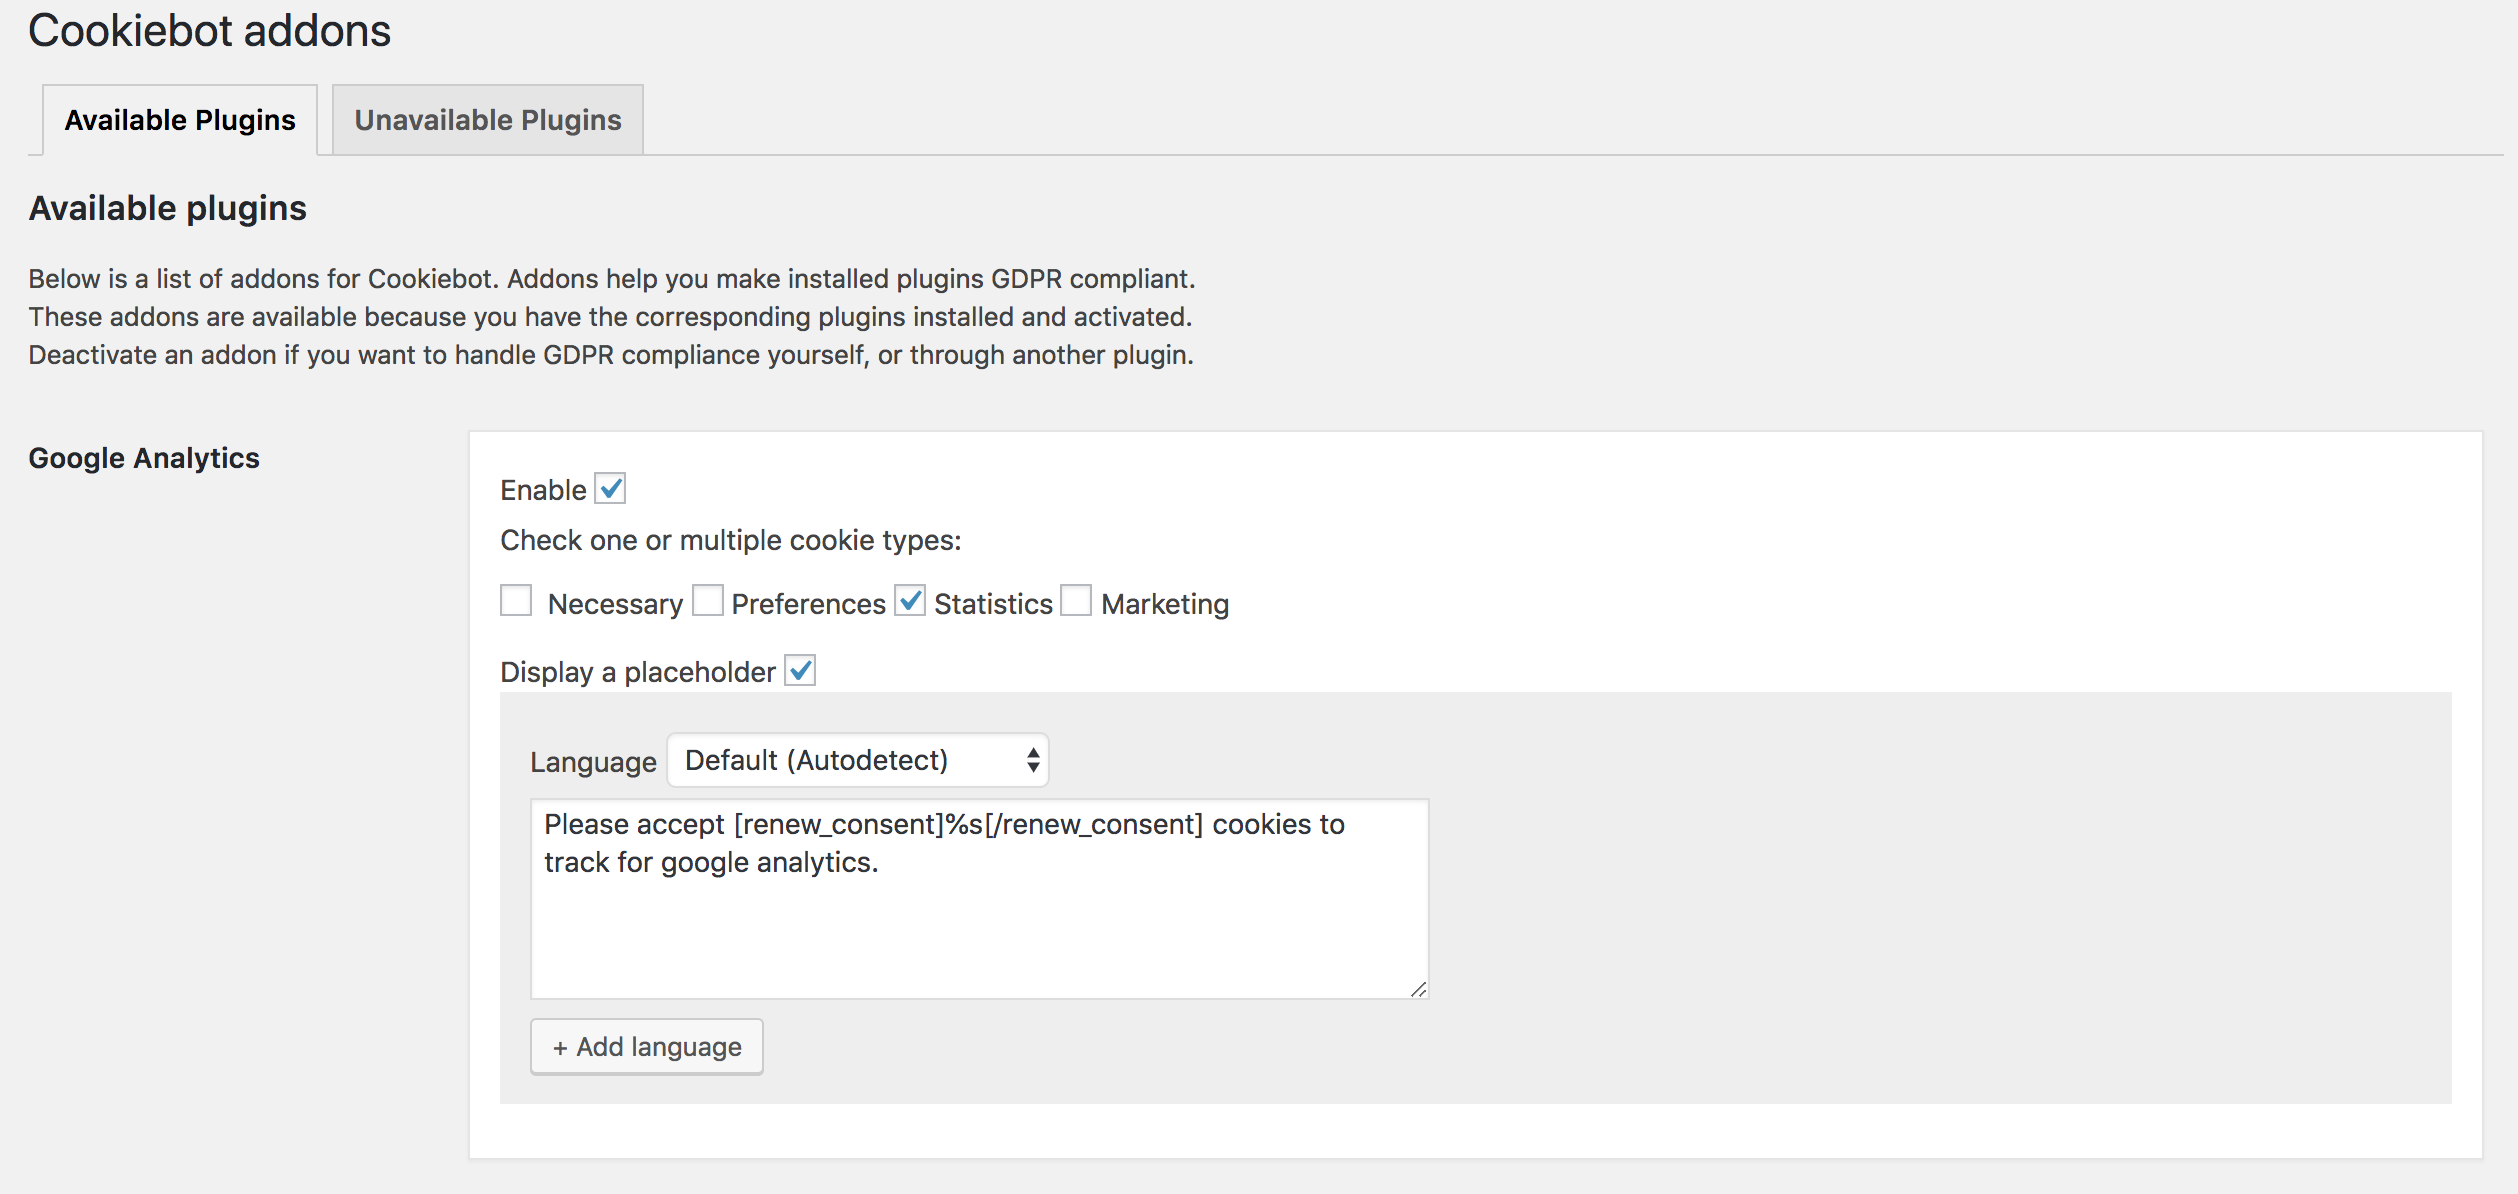Click the Google Analytics addon heading

pyautogui.click(x=144, y=458)
